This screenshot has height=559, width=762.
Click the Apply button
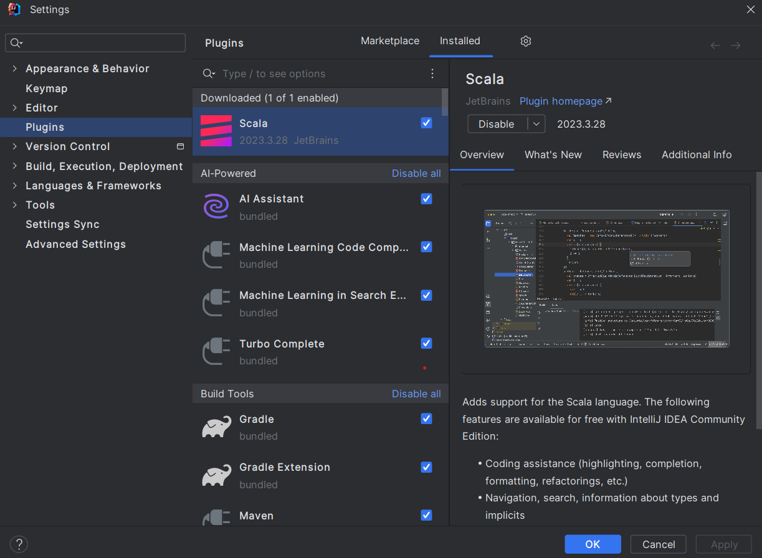724,544
